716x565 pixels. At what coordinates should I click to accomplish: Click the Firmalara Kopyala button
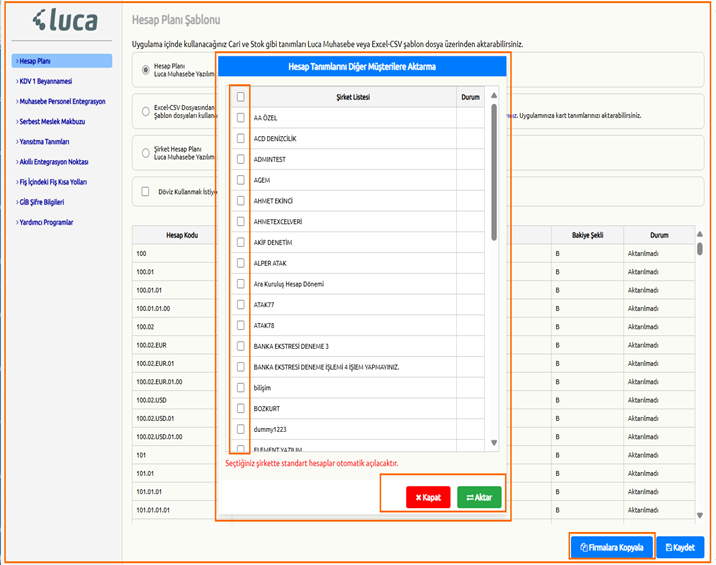(x=612, y=547)
